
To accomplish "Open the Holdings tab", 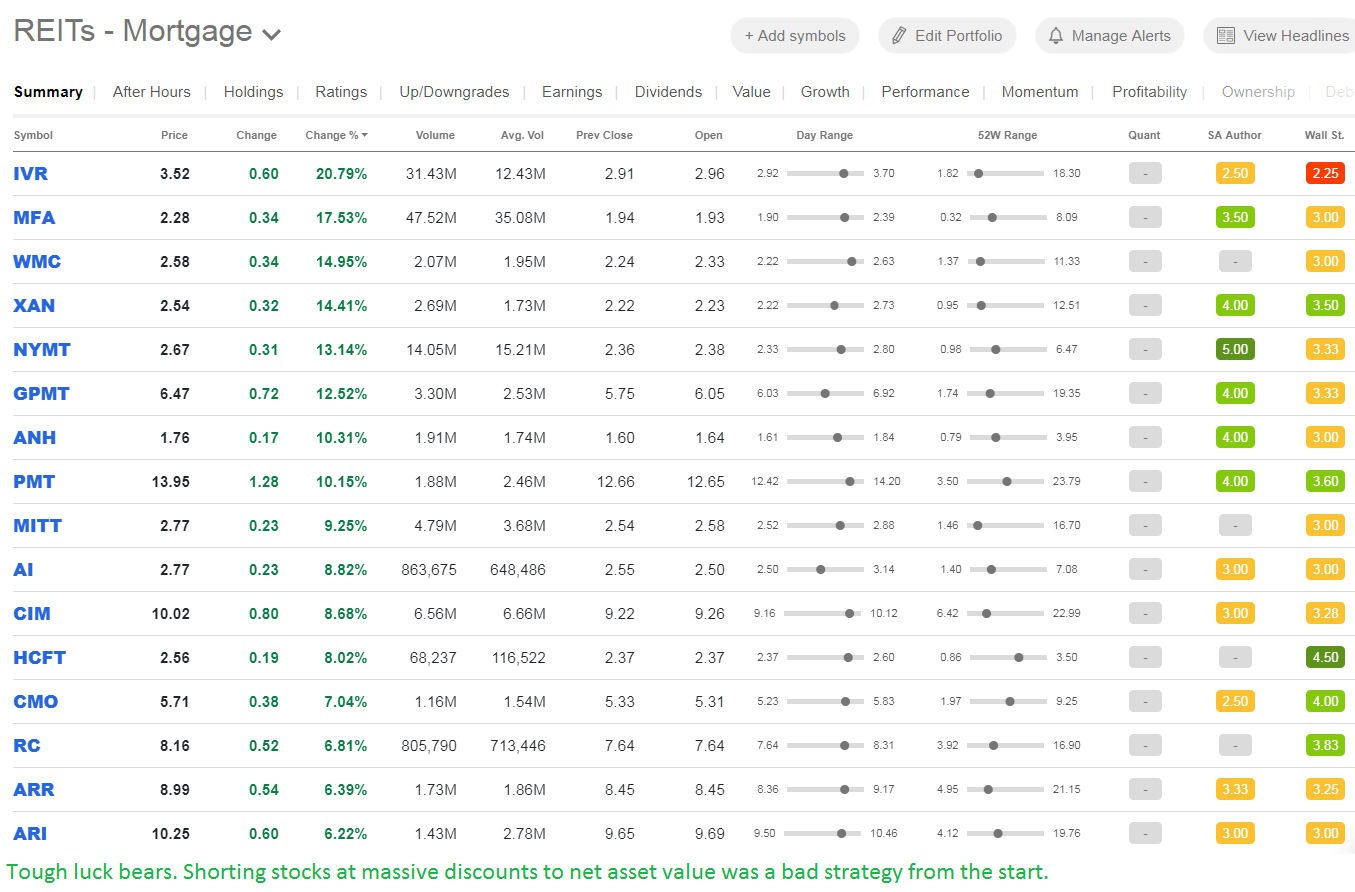I will [x=253, y=92].
